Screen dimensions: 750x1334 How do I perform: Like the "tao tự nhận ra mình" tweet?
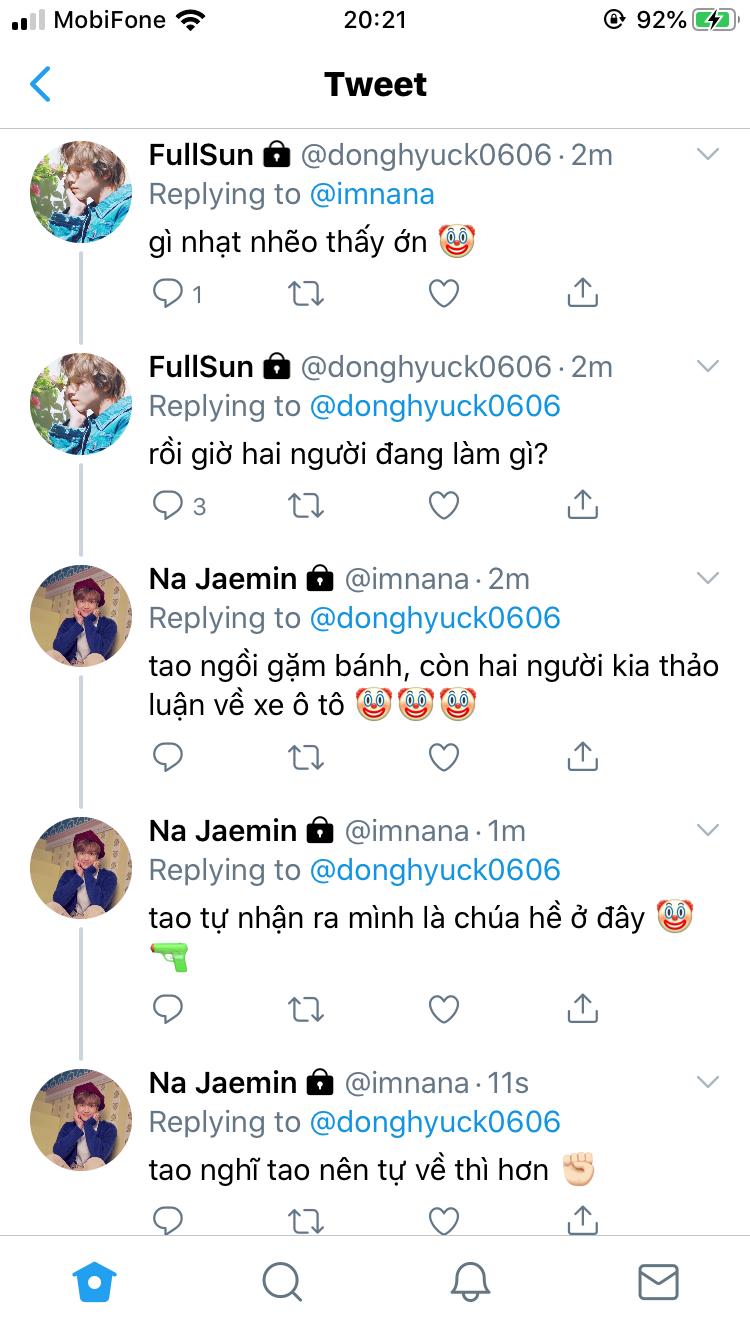[x=443, y=1009]
